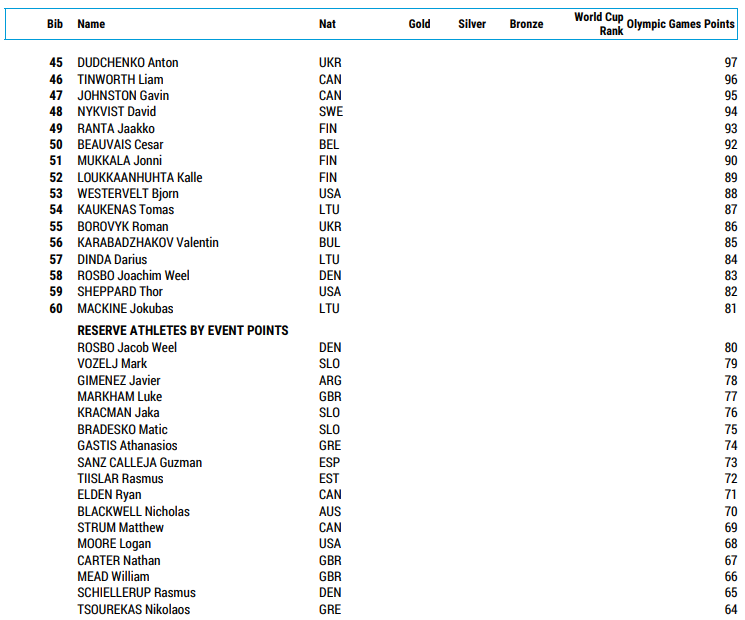This screenshot has width=745, height=620.
Task: Click the Name column header
Action: (x=91, y=24)
